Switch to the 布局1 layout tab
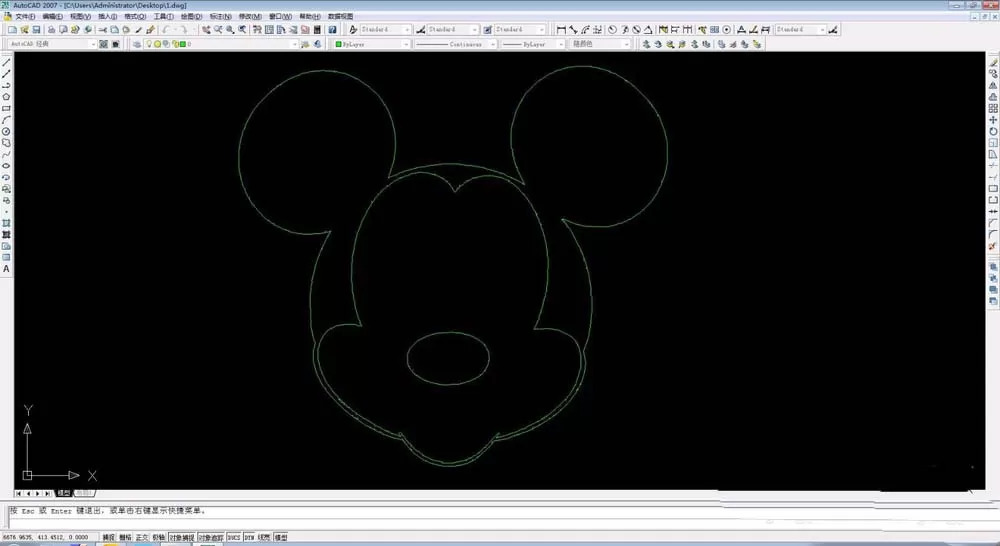 85,493
